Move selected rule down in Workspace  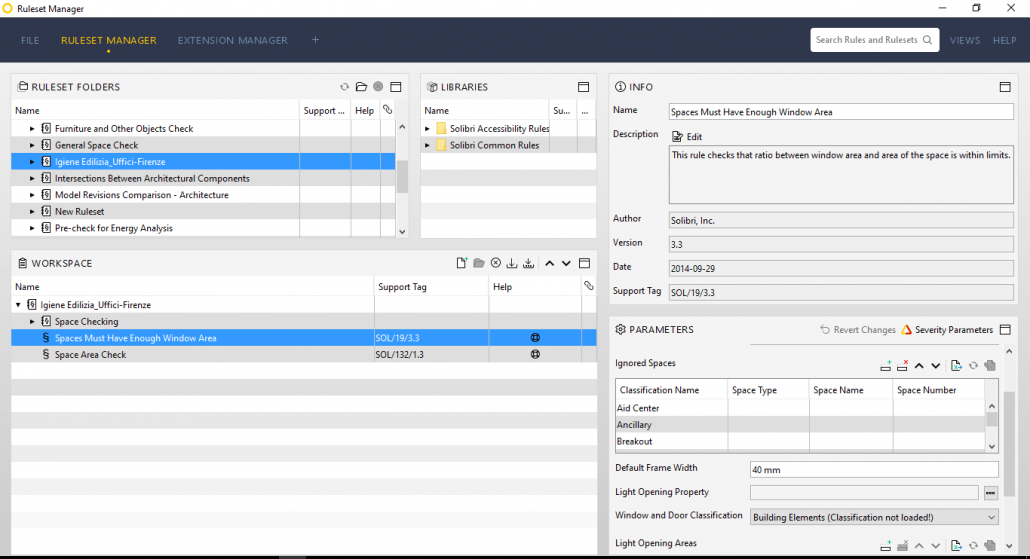tap(566, 263)
